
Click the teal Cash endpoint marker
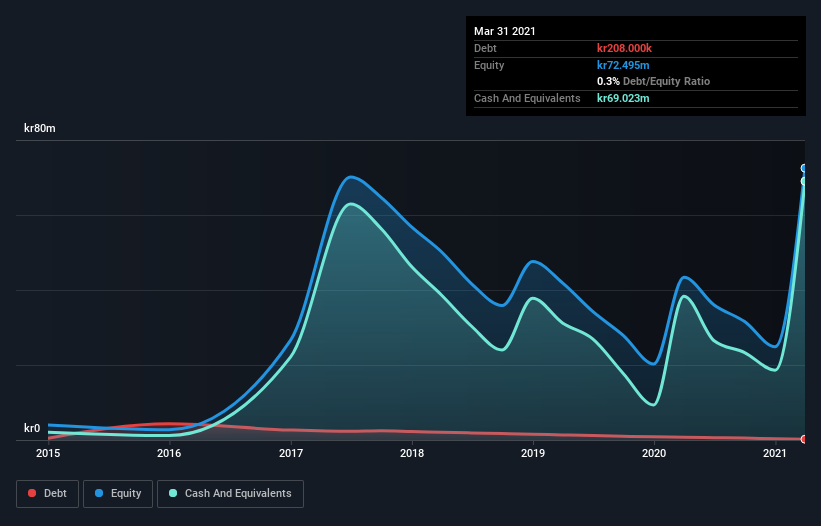[804, 181]
